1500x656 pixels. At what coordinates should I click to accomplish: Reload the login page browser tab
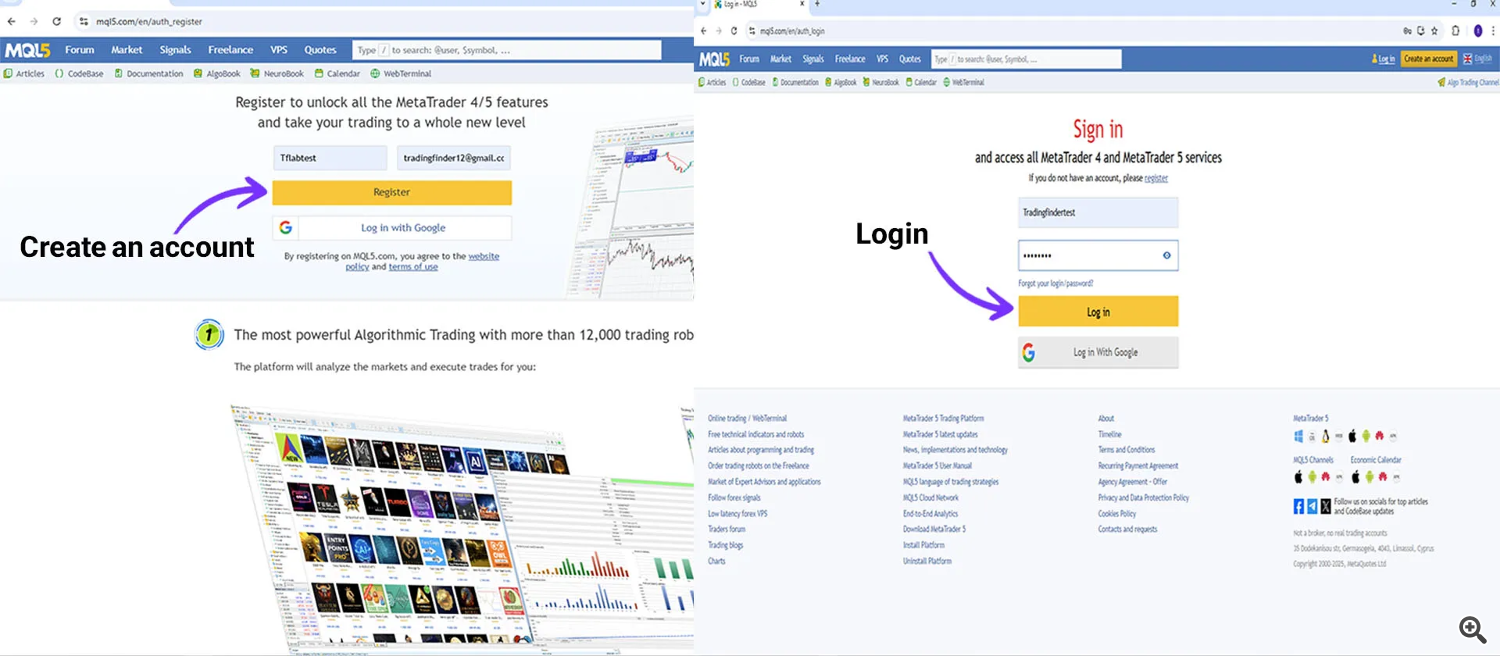point(733,31)
